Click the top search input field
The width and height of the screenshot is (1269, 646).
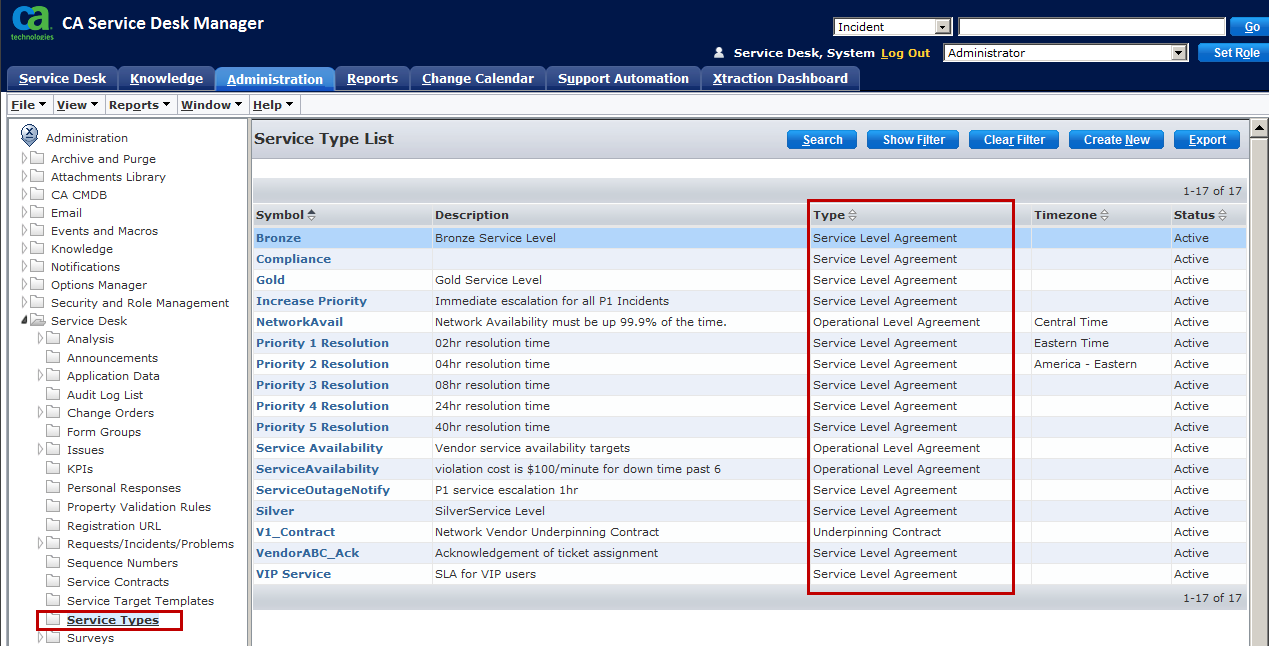click(x=1092, y=27)
